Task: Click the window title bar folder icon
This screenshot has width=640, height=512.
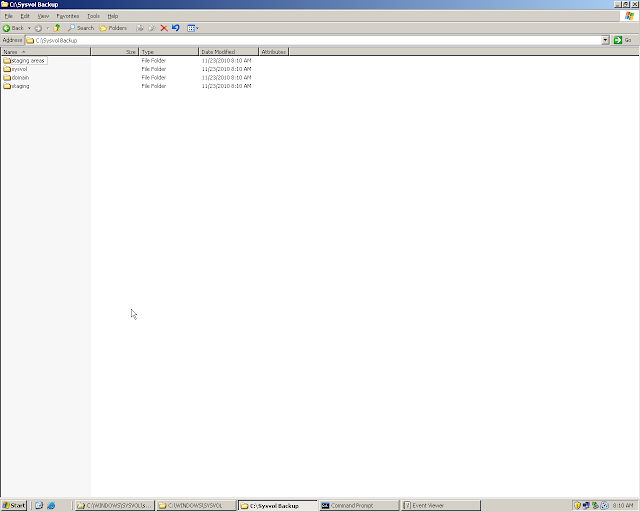Action: point(4,4)
